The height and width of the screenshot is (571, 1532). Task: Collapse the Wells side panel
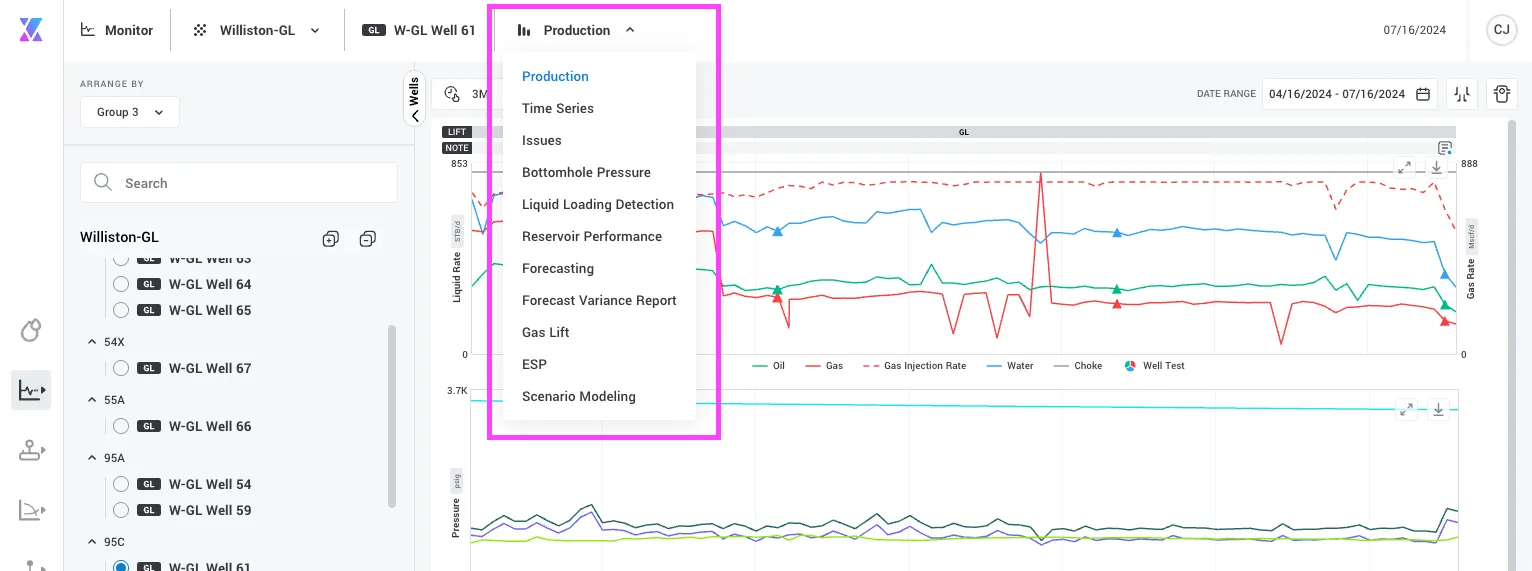pyautogui.click(x=415, y=99)
